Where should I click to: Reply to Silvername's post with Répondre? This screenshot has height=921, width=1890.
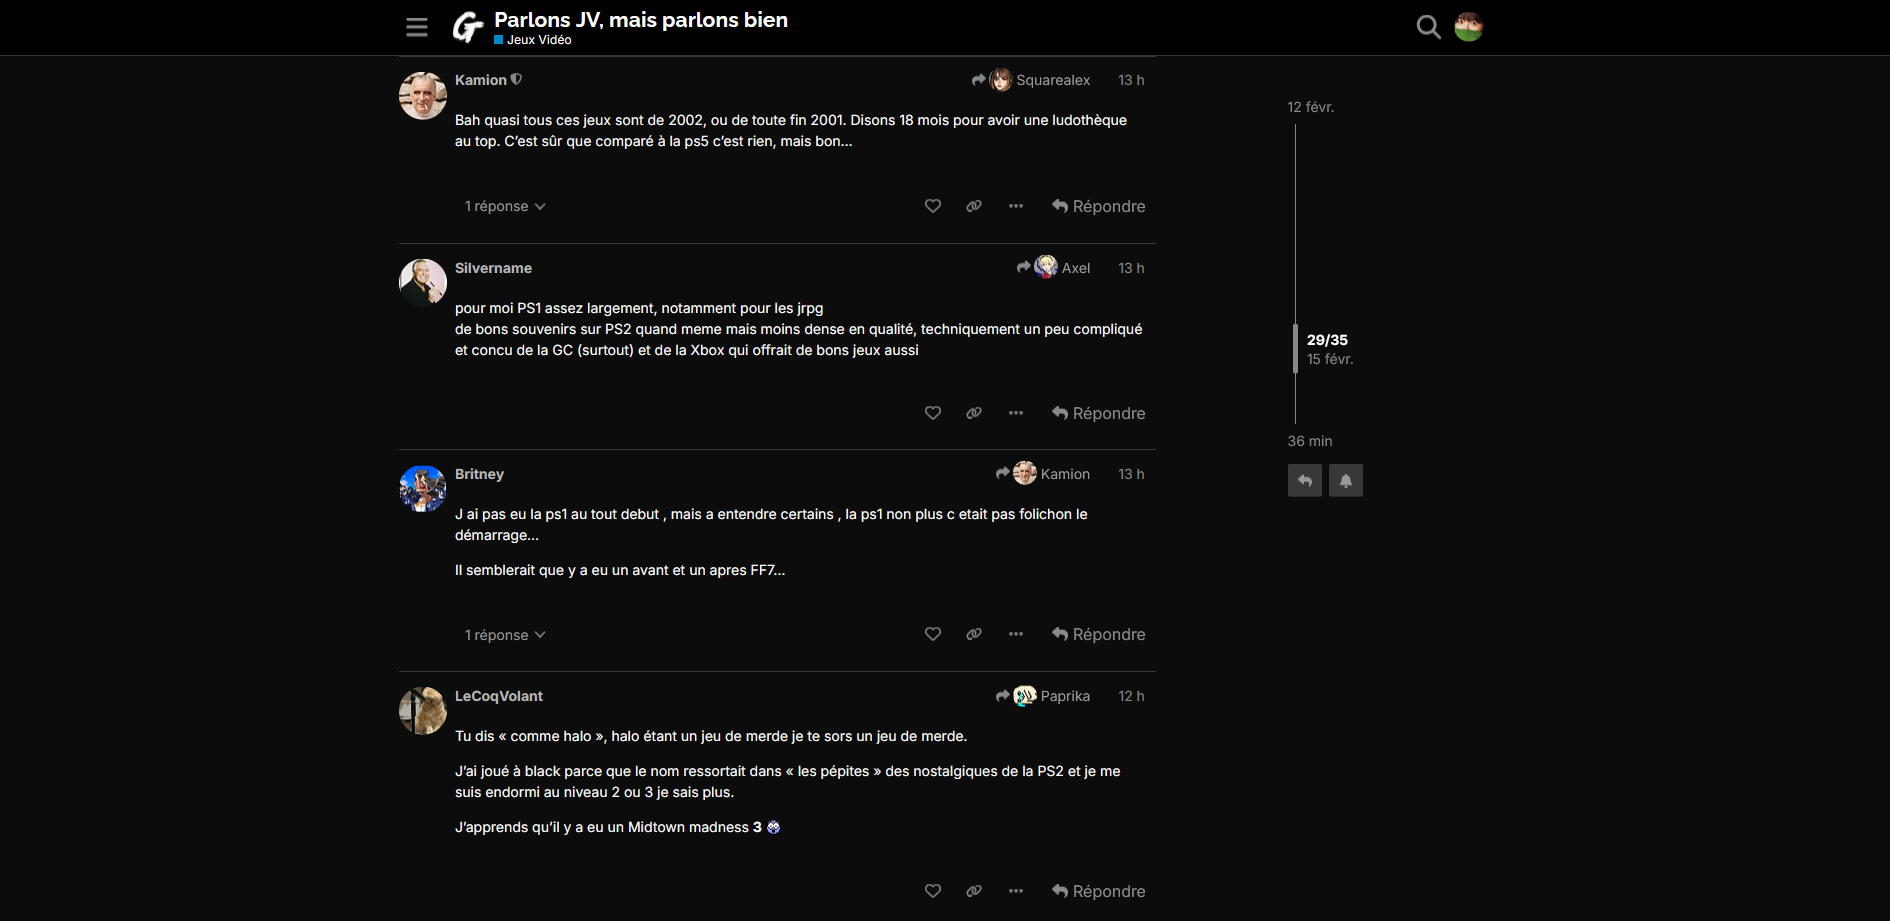[x=1099, y=413]
